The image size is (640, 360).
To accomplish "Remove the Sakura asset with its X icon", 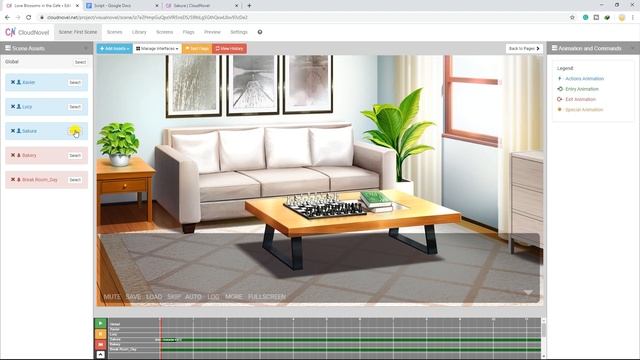I will 13,131.
